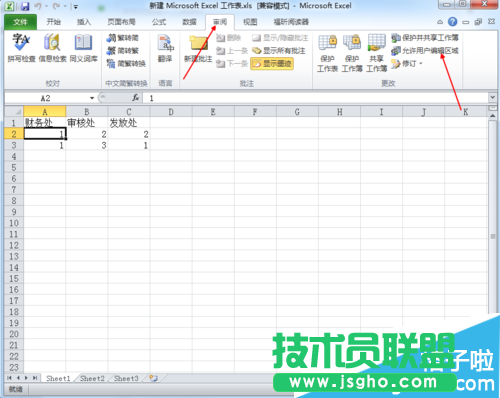Run the spelling check (拼写检查) tool
This screenshot has height=398, width=500.
[21, 48]
